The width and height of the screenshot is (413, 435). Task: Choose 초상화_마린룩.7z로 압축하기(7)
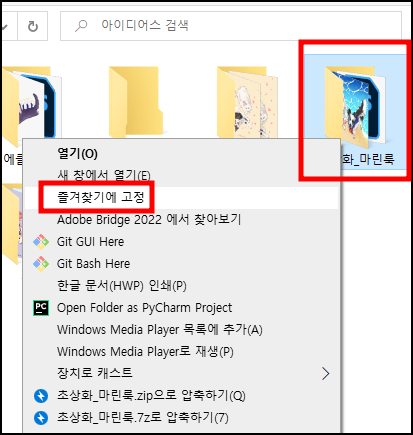tap(182, 418)
